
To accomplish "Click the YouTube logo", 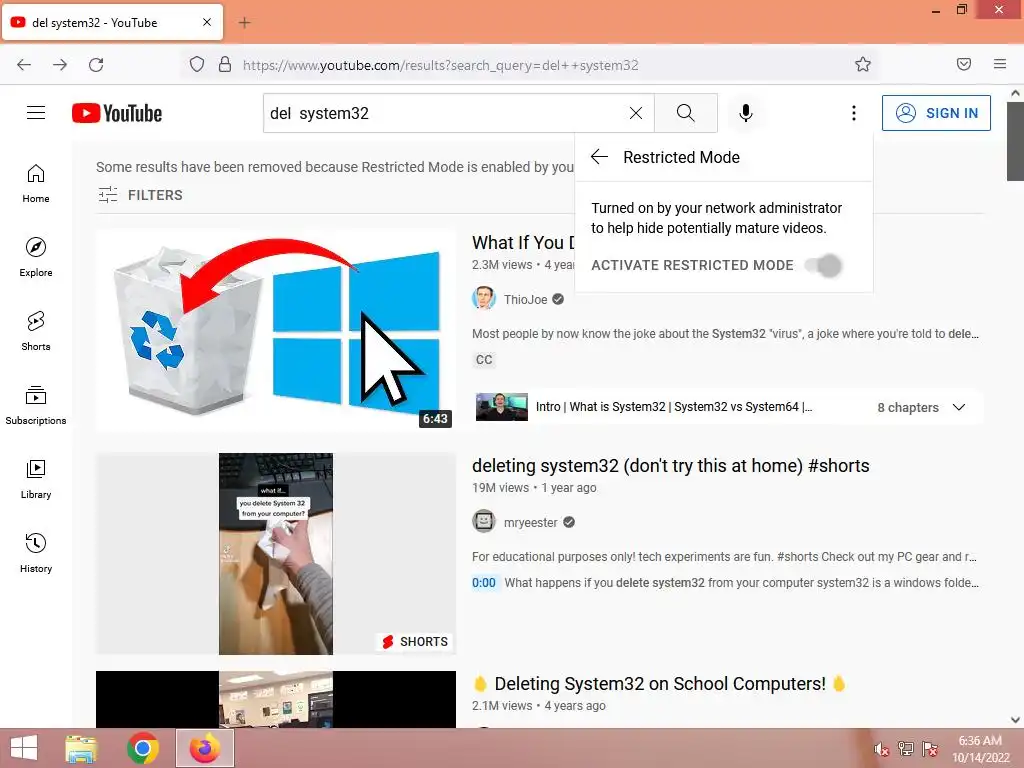I will (117, 113).
